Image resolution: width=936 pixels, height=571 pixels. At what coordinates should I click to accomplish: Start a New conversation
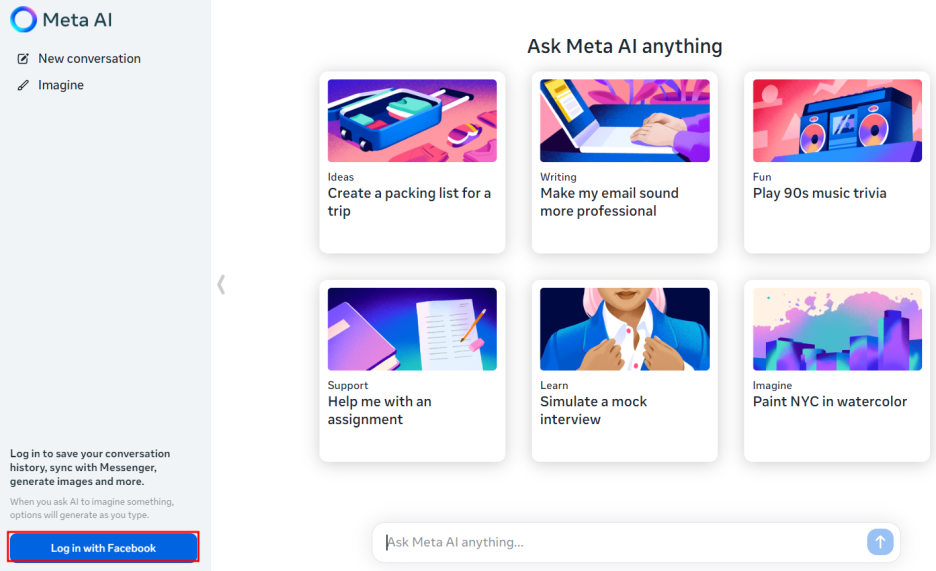pyautogui.click(x=90, y=58)
